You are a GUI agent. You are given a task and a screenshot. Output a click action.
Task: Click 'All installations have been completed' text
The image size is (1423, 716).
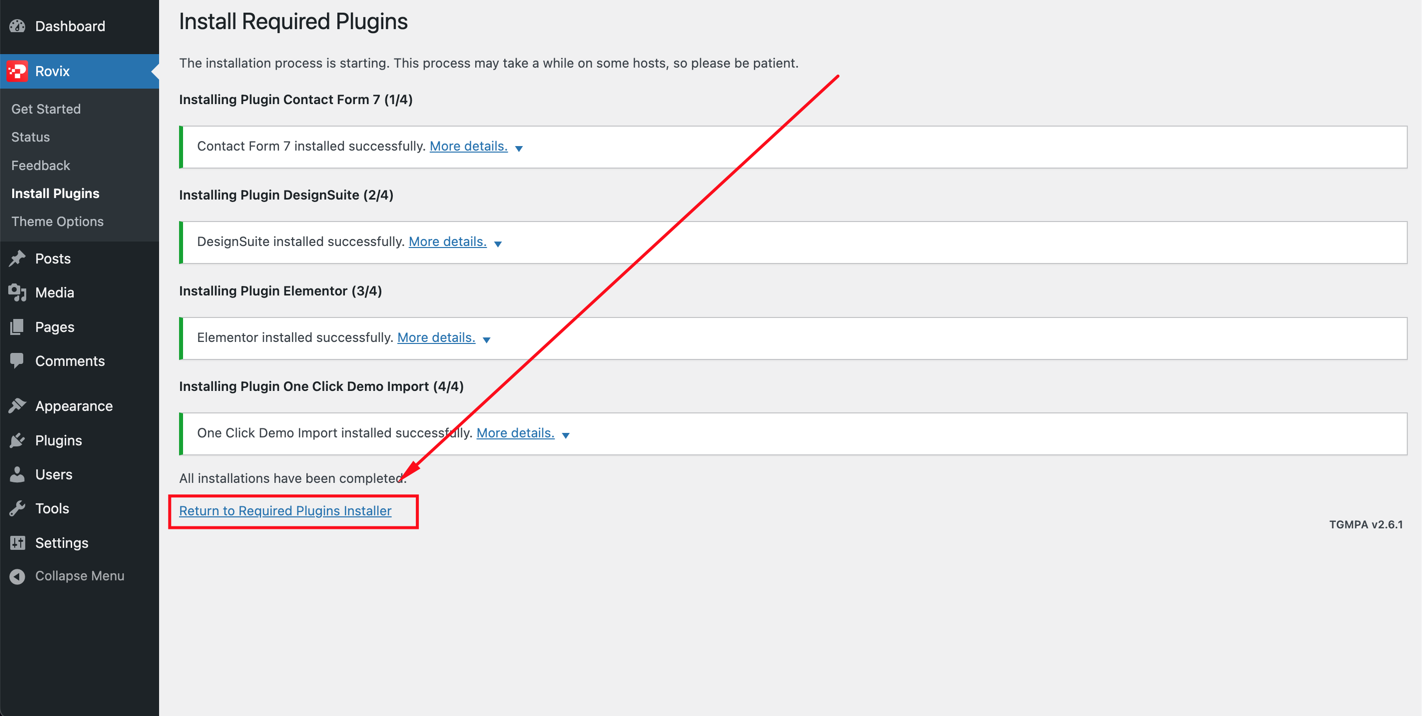tap(293, 478)
